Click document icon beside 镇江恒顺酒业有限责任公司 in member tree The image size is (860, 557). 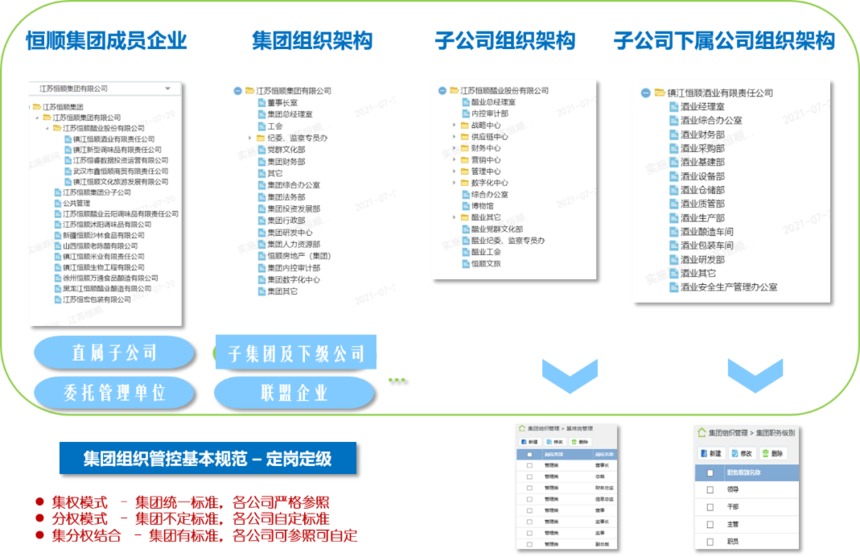pos(68,139)
